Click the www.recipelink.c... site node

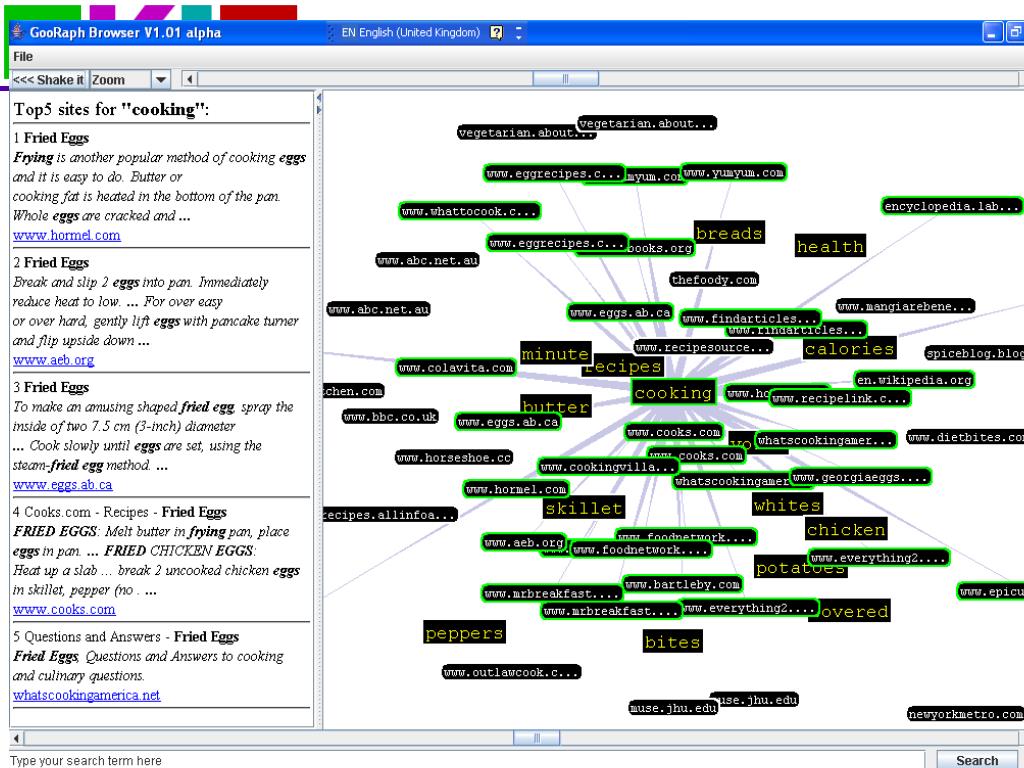(840, 398)
